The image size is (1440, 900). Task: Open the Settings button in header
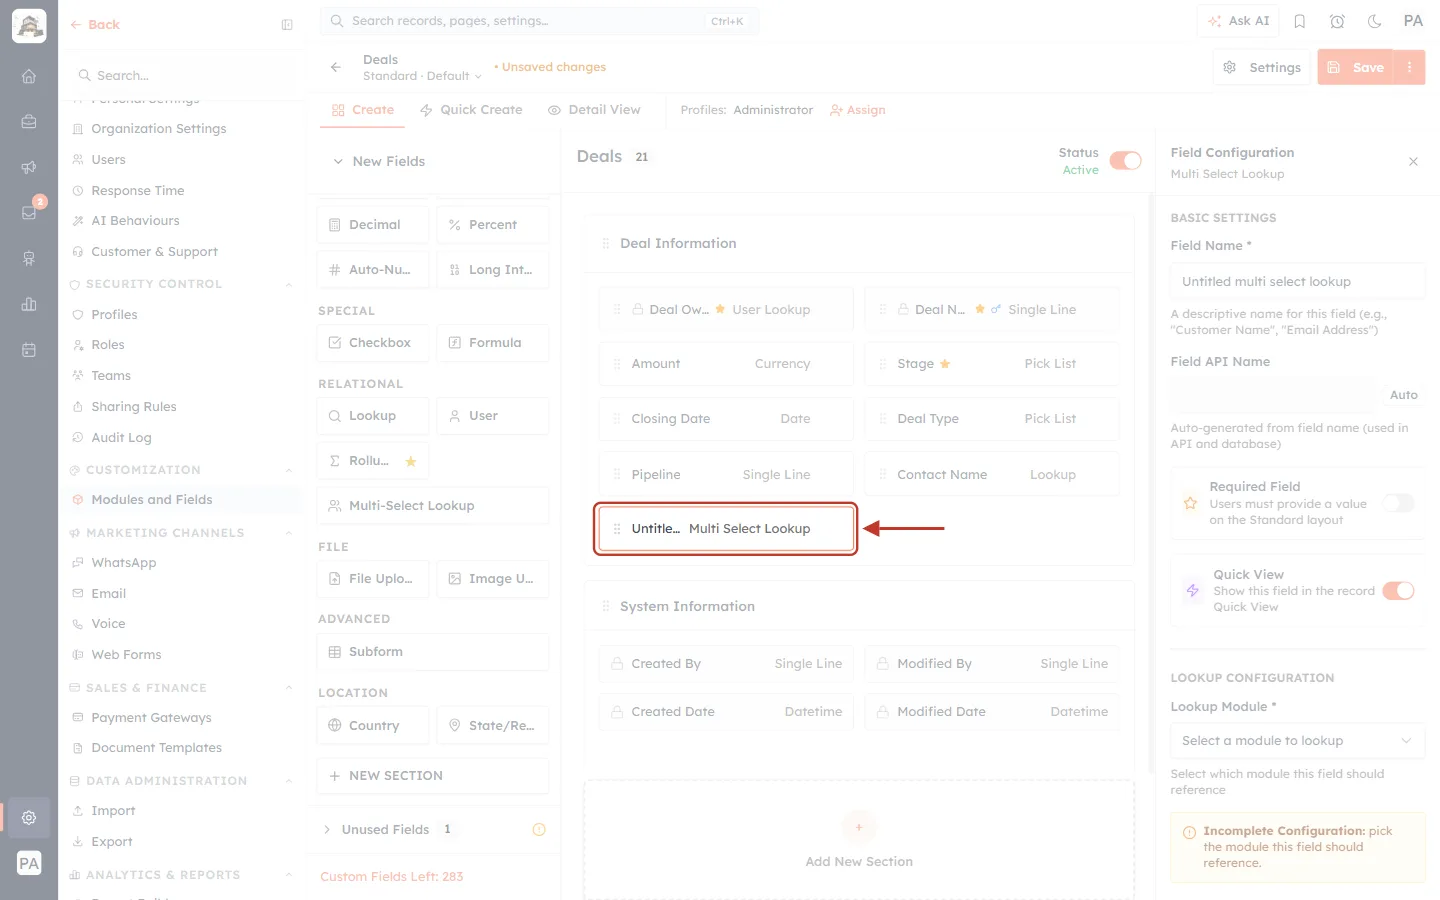point(1262,67)
